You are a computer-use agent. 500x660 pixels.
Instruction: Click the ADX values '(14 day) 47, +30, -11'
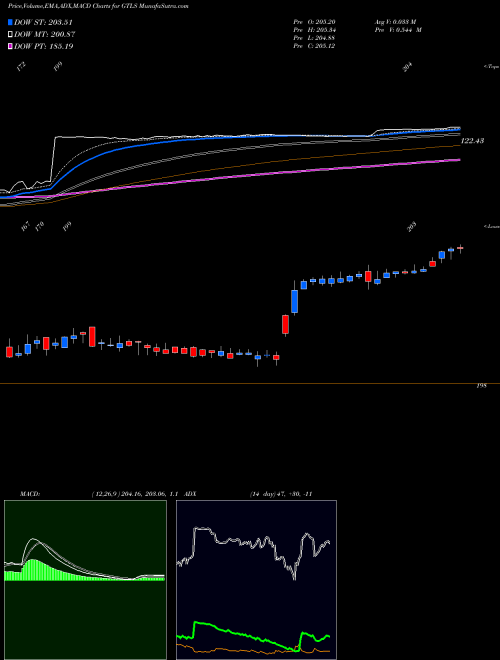click(x=281, y=494)
